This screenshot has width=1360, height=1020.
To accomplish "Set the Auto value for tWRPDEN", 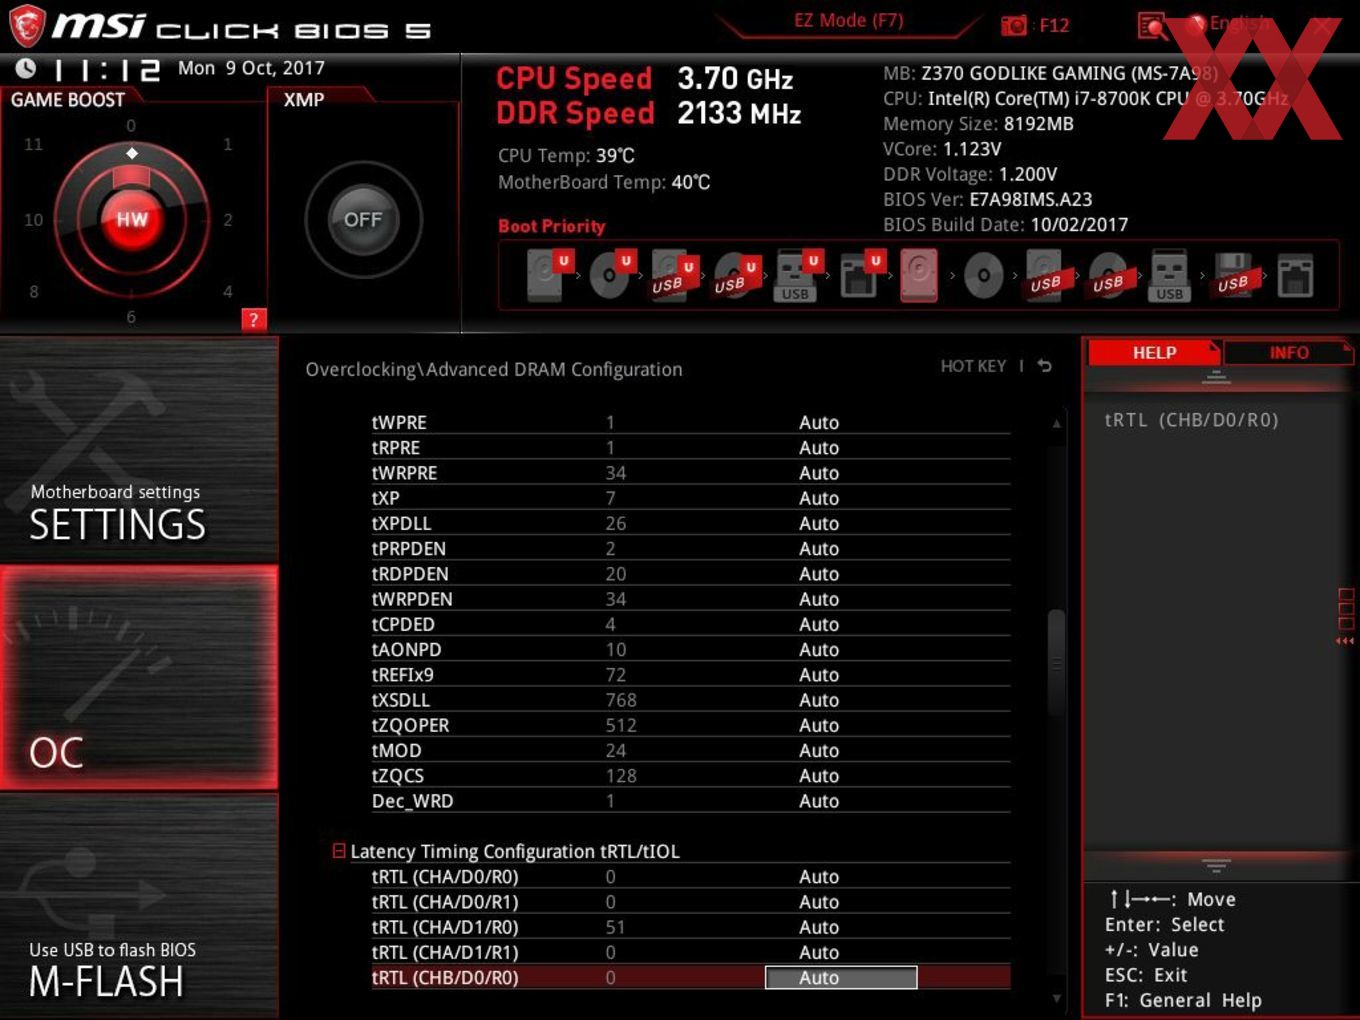I will tap(819, 599).
